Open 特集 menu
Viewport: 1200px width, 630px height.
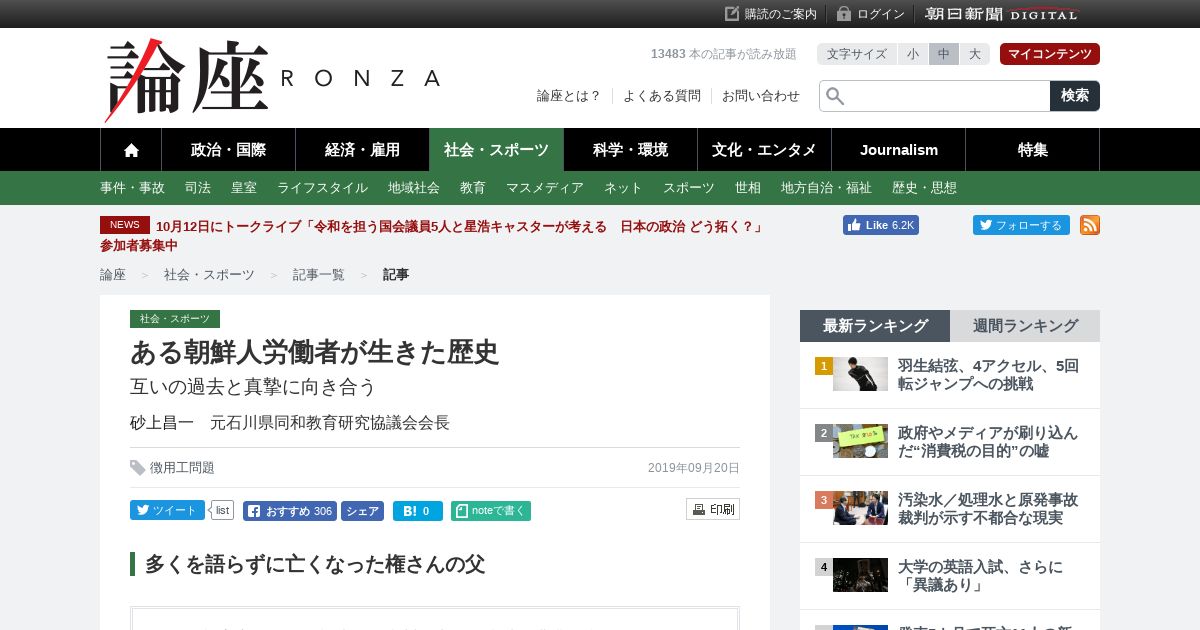(x=1033, y=150)
